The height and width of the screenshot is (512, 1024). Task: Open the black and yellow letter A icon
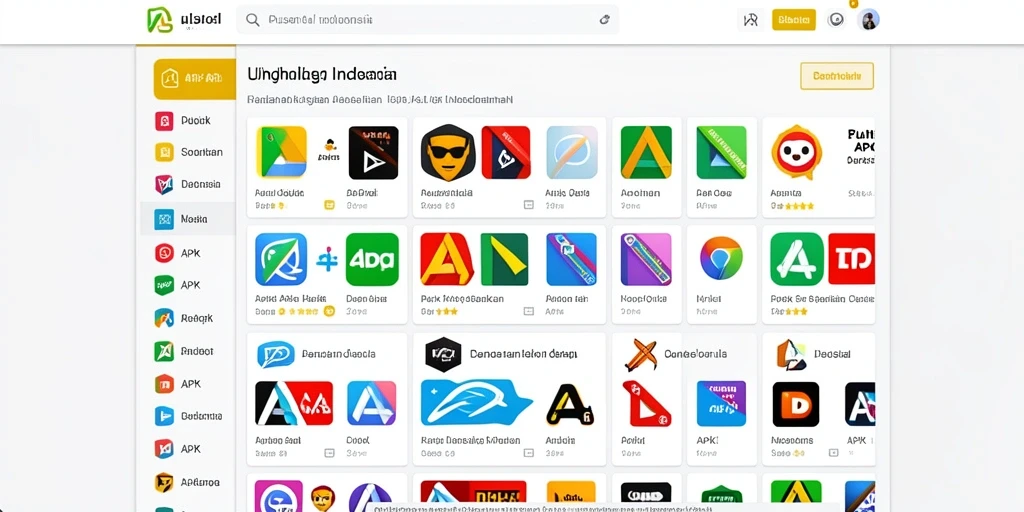coord(569,404)
